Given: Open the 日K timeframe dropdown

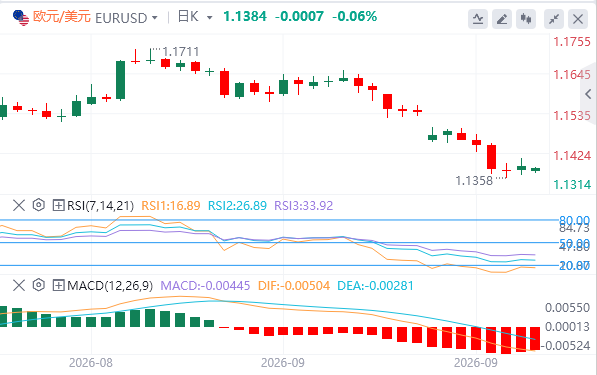Looking at the screenshot, I should tap(209, 18).
